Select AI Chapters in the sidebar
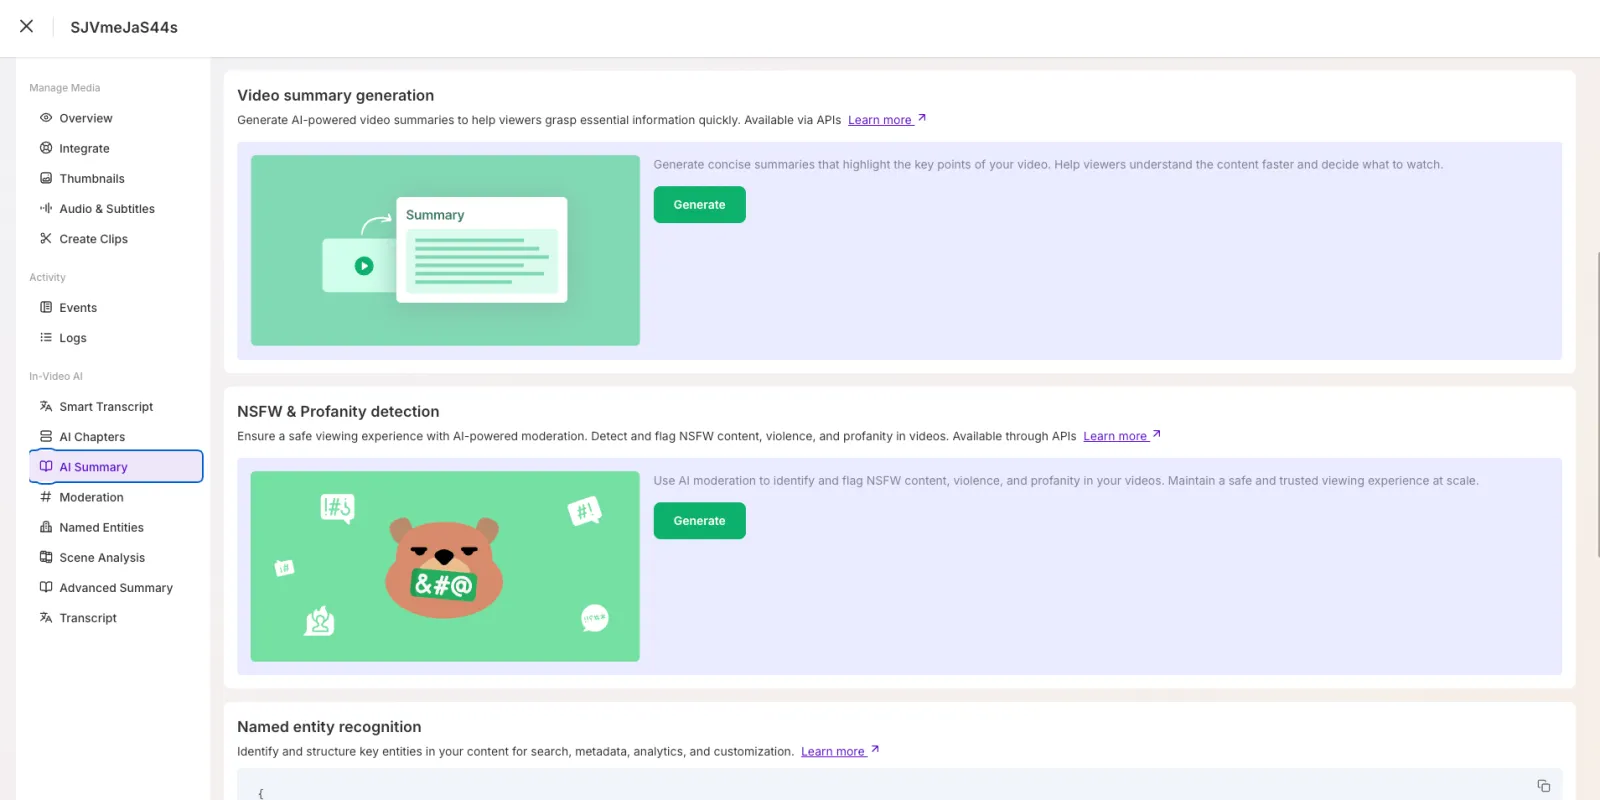 pos(116,436)
